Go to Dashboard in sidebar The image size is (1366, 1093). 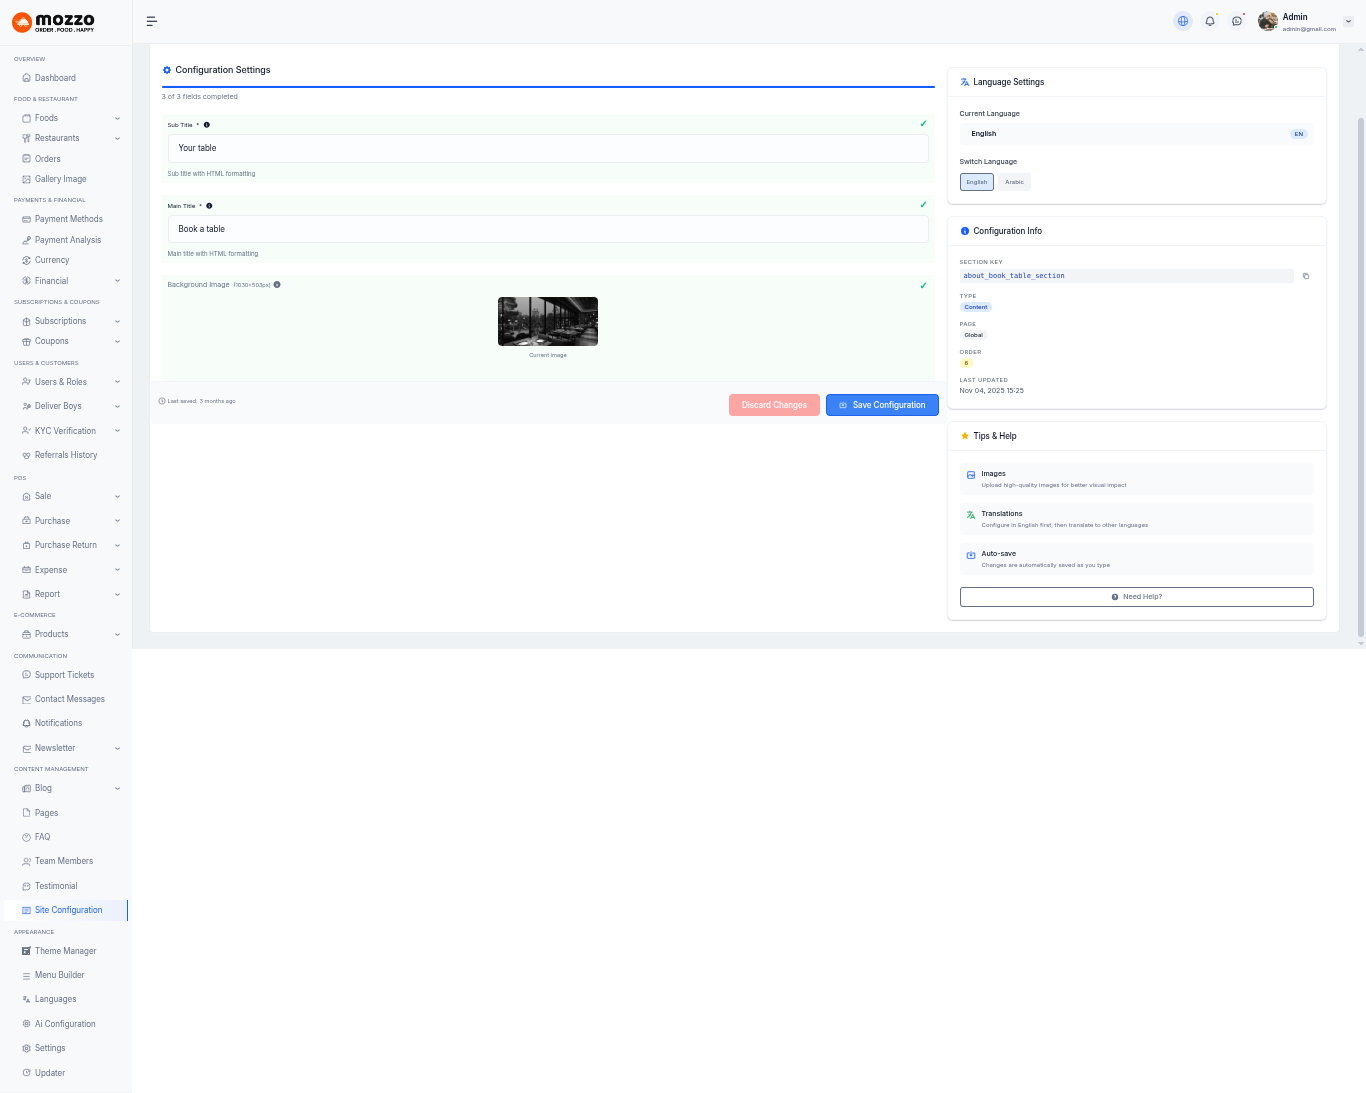55,78
